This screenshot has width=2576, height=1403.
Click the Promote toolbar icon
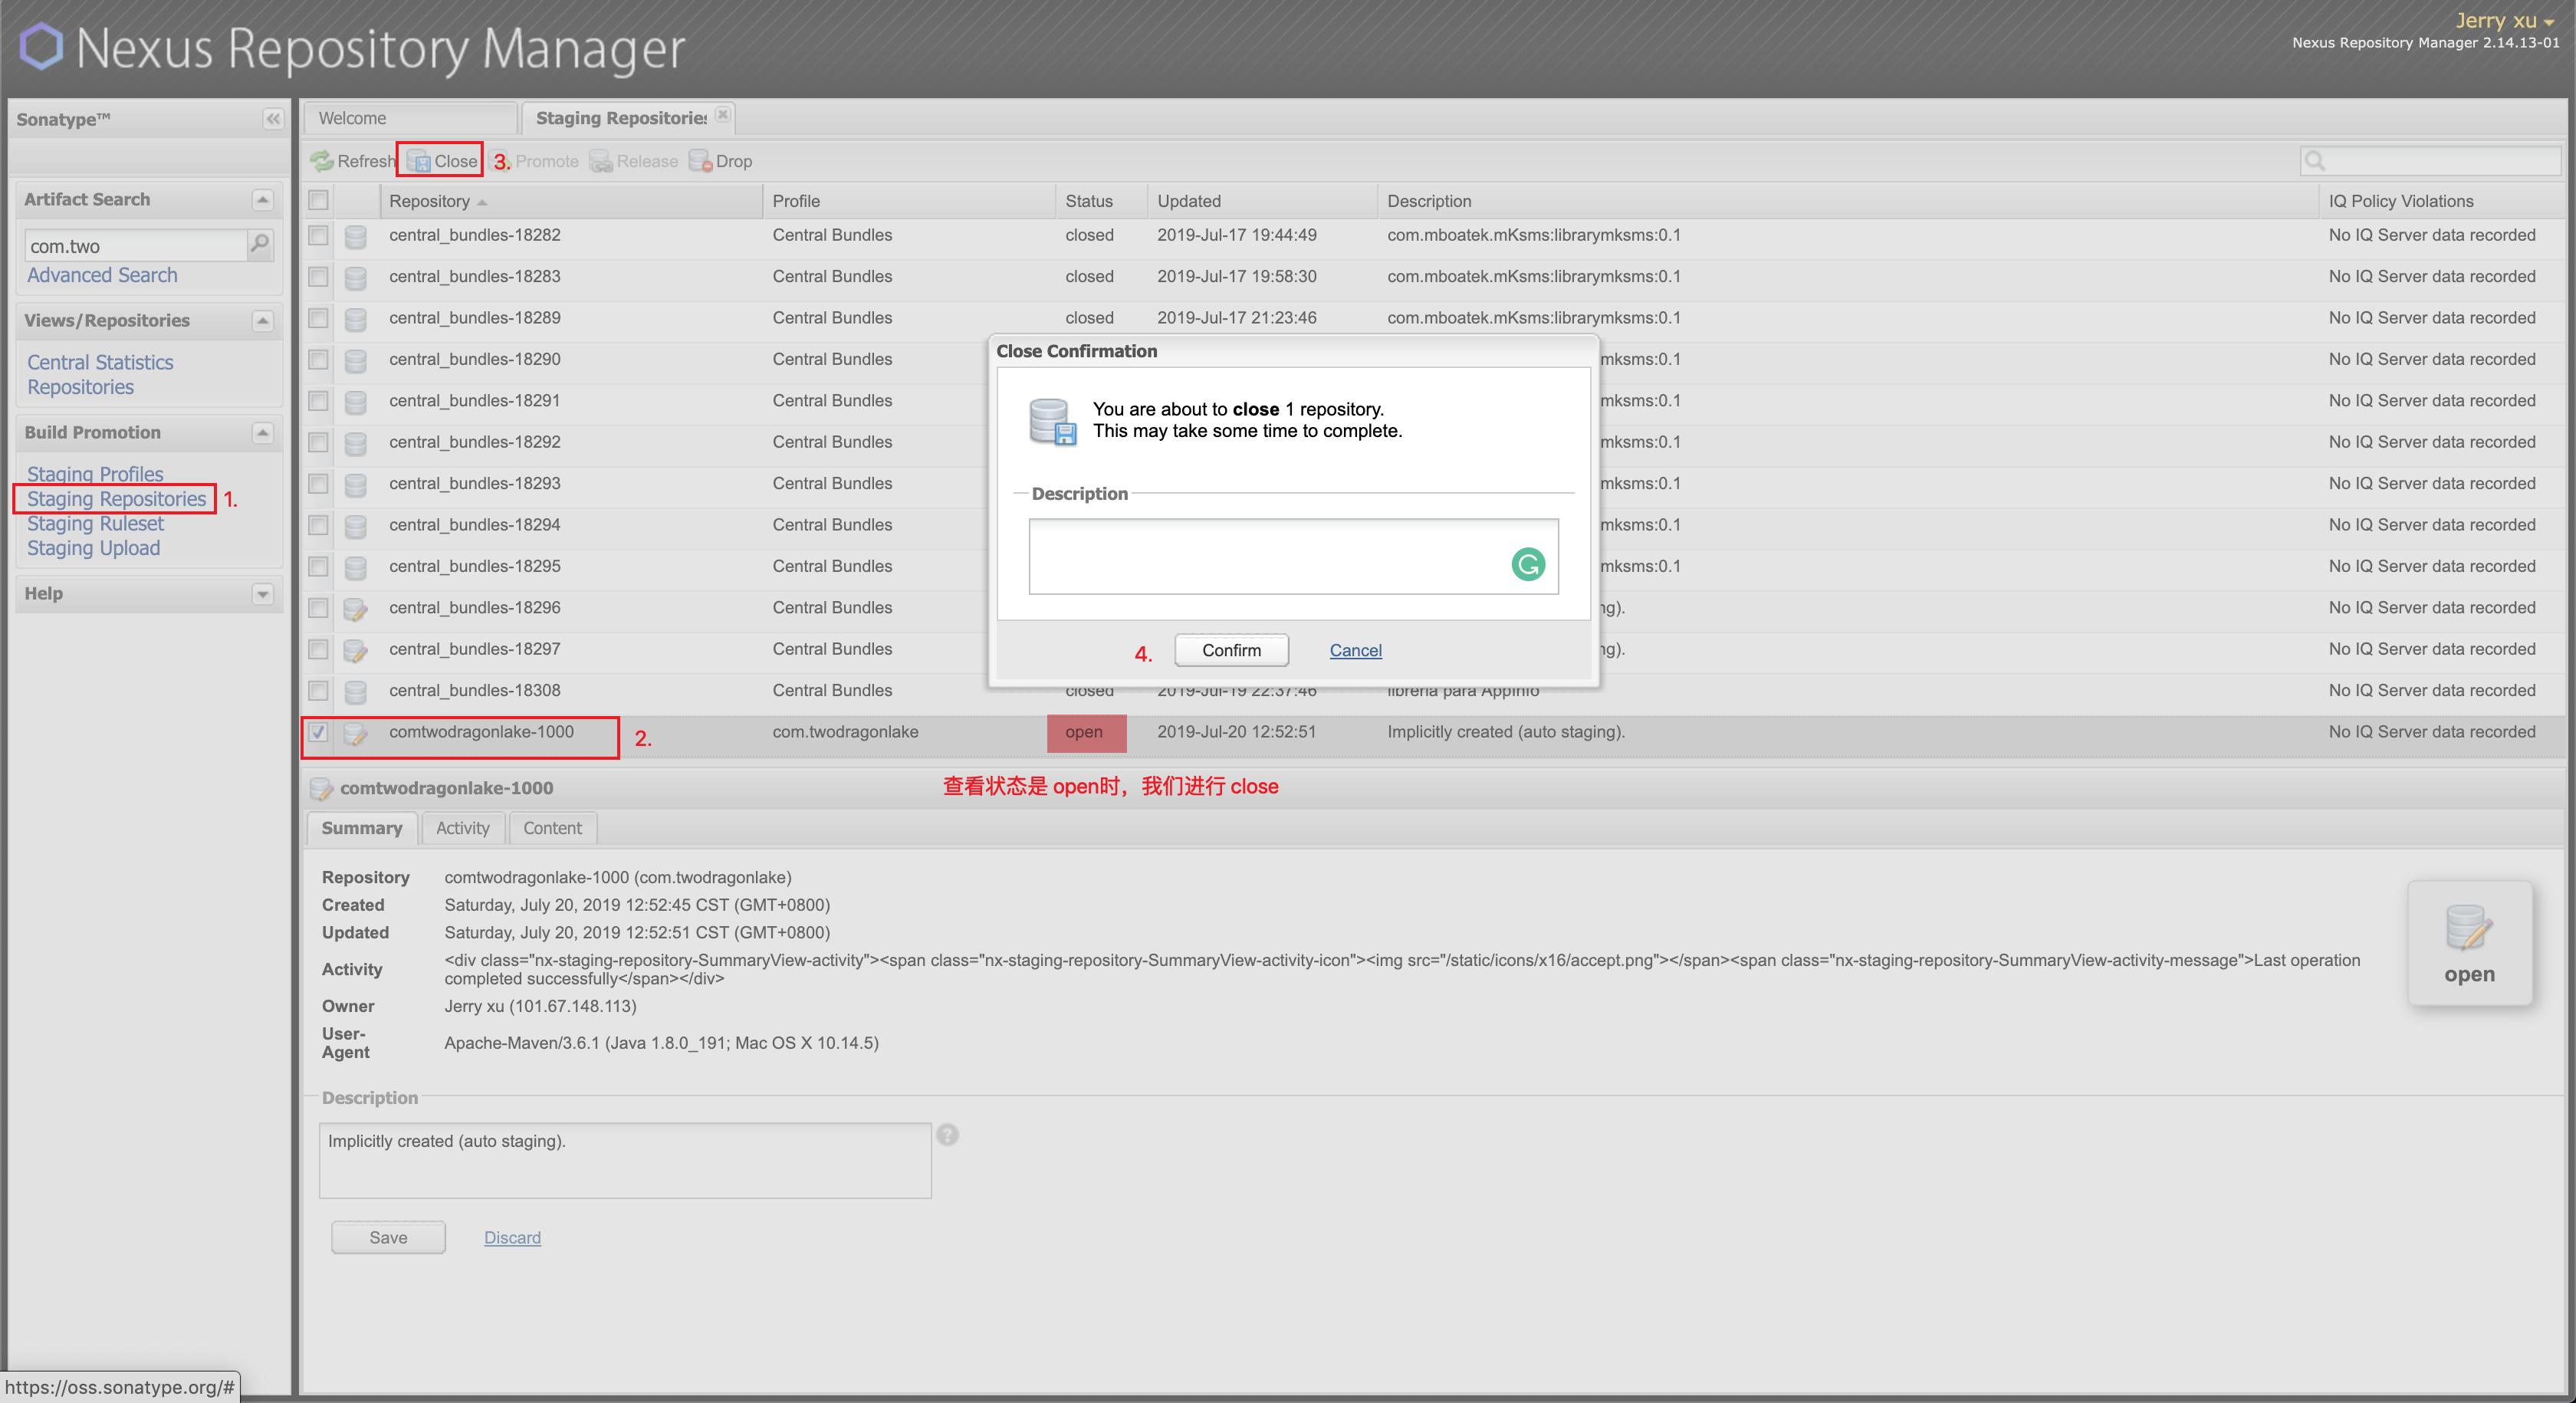point(500,161)
